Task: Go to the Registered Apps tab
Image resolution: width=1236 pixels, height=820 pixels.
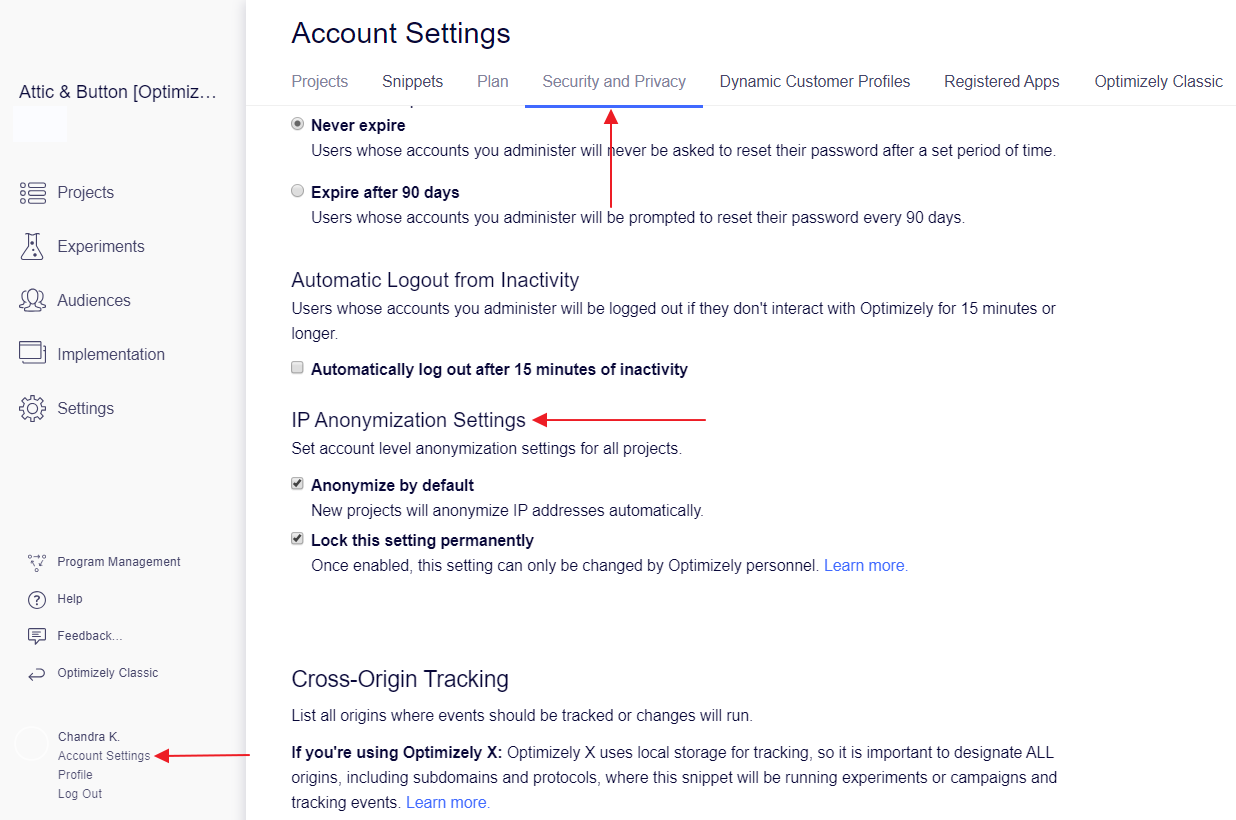Action: (1001, 82)
